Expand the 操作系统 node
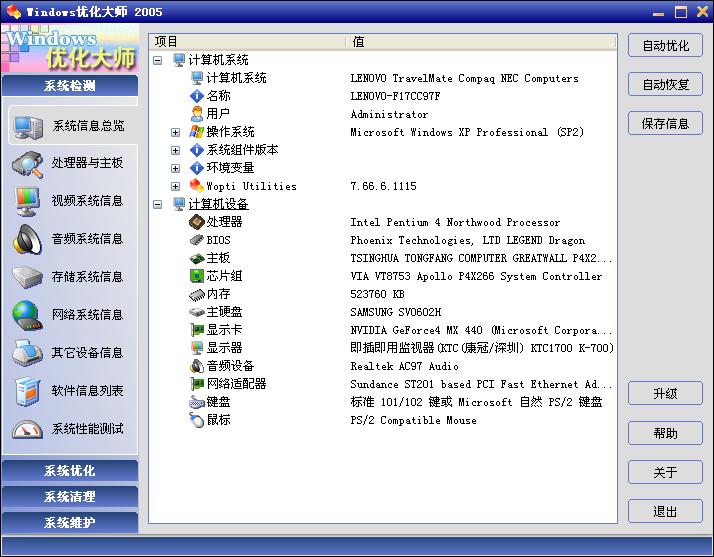This screenshot has width=714, height=557. click(x=175, y=133)
